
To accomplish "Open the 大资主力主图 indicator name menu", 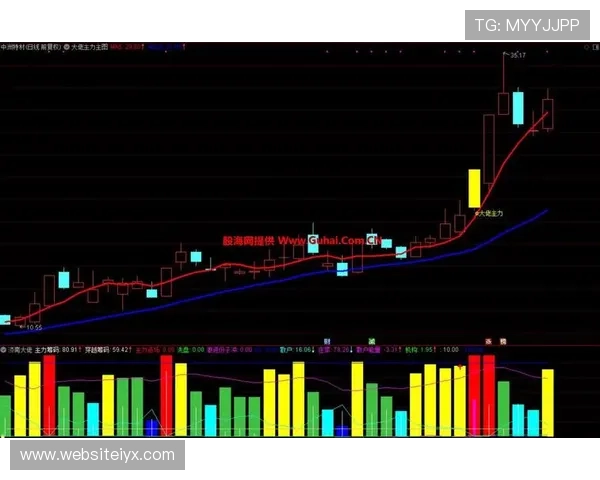I will point(90,46).
